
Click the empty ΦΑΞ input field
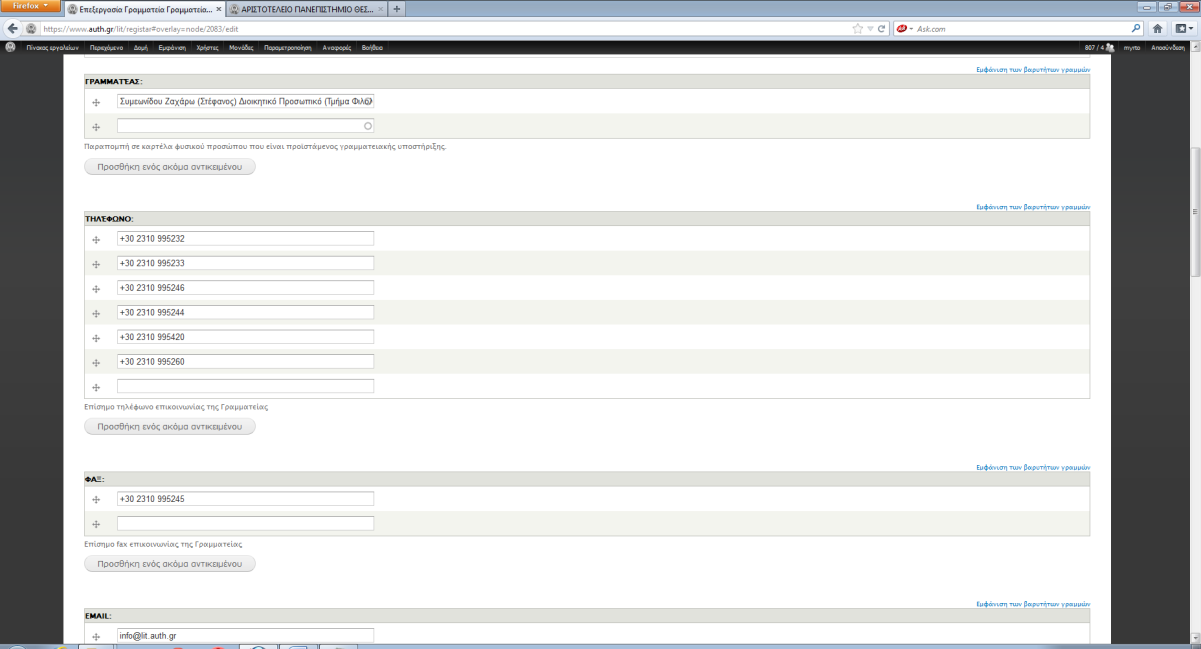point(245,523)
